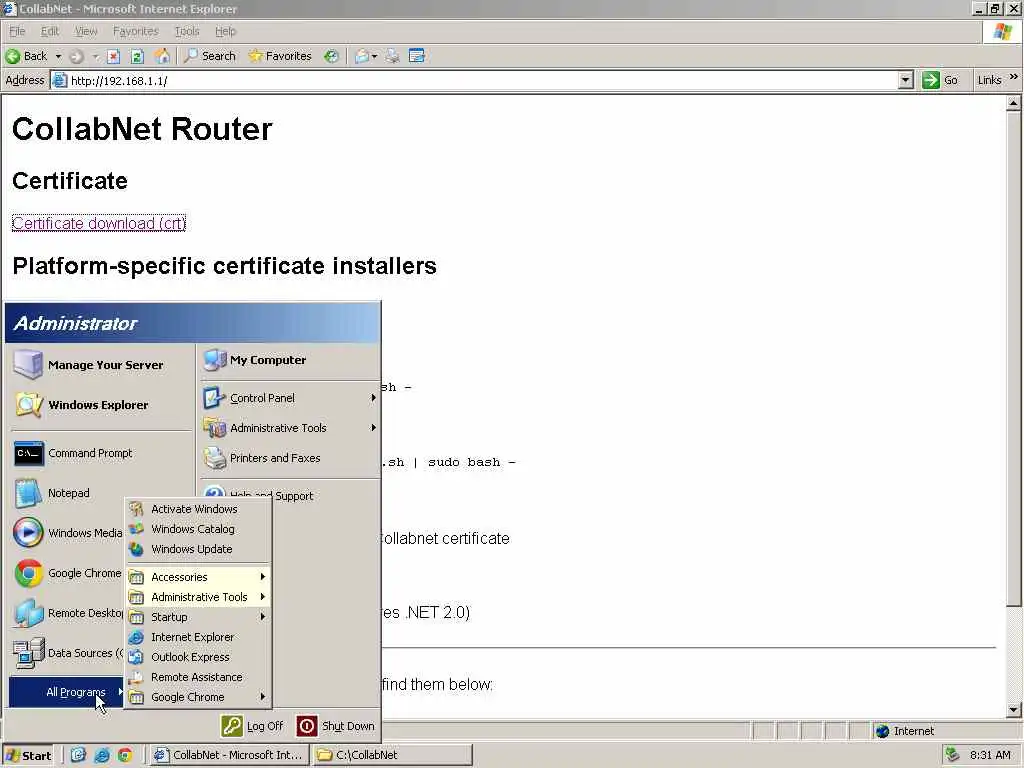Click the Mail icon in toolbar

(362, 56)
